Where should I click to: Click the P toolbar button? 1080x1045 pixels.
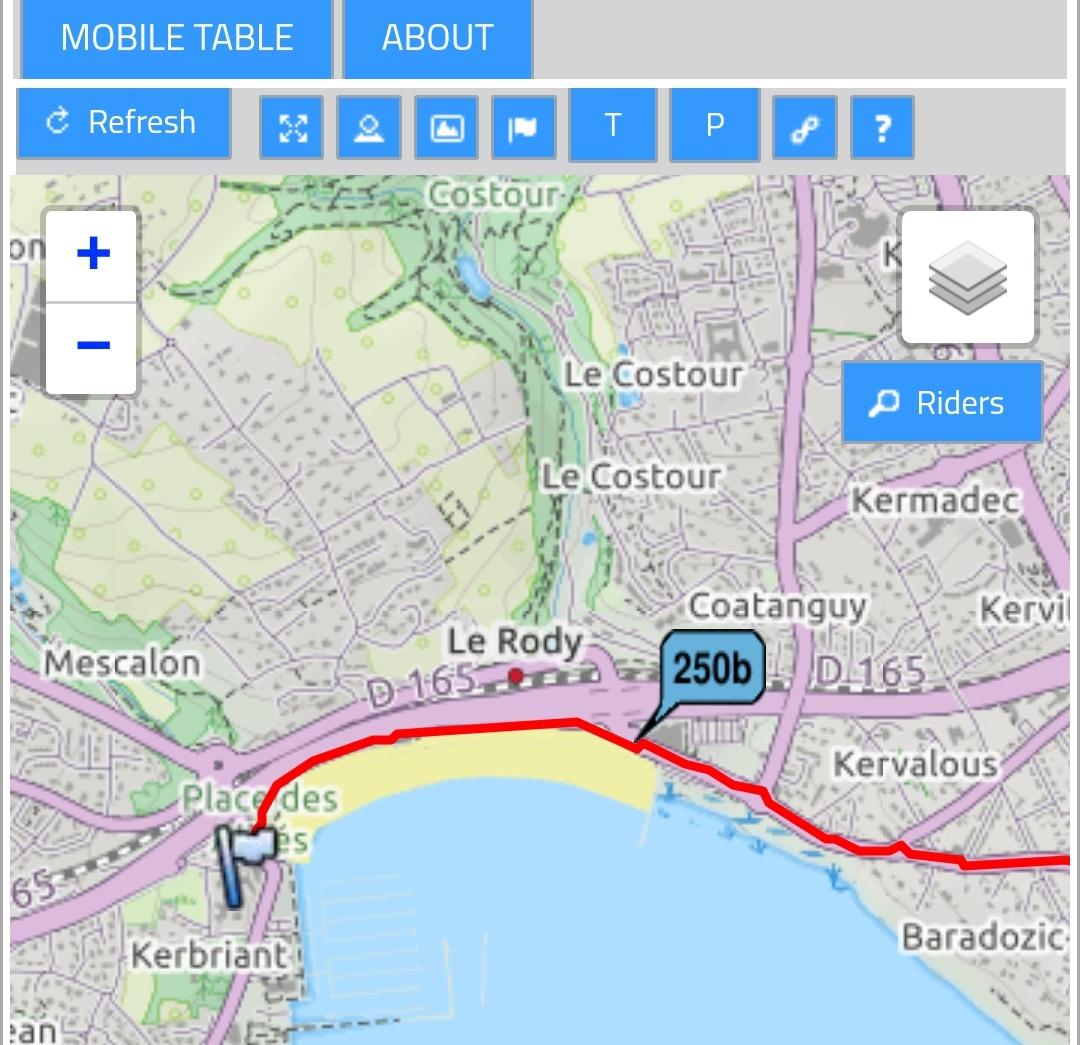(x=715, y=125)
